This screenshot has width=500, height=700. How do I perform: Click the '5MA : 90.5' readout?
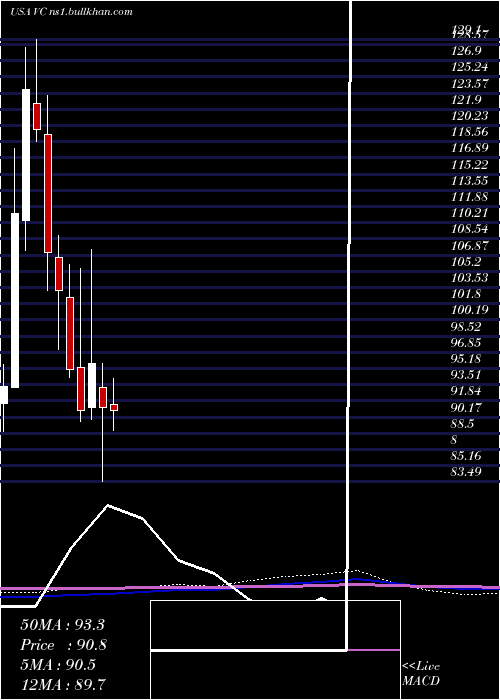(58, 665)
